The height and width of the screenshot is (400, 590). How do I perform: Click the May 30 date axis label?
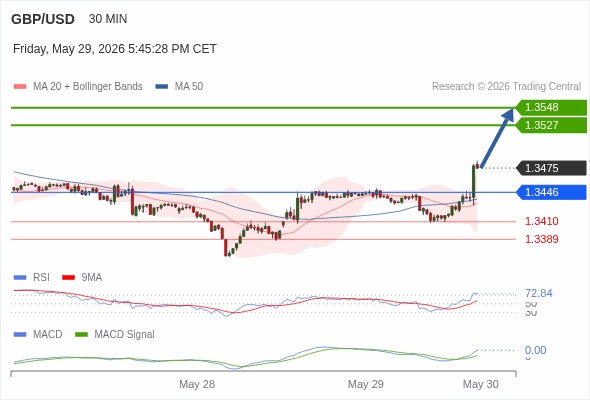(481, 384)
